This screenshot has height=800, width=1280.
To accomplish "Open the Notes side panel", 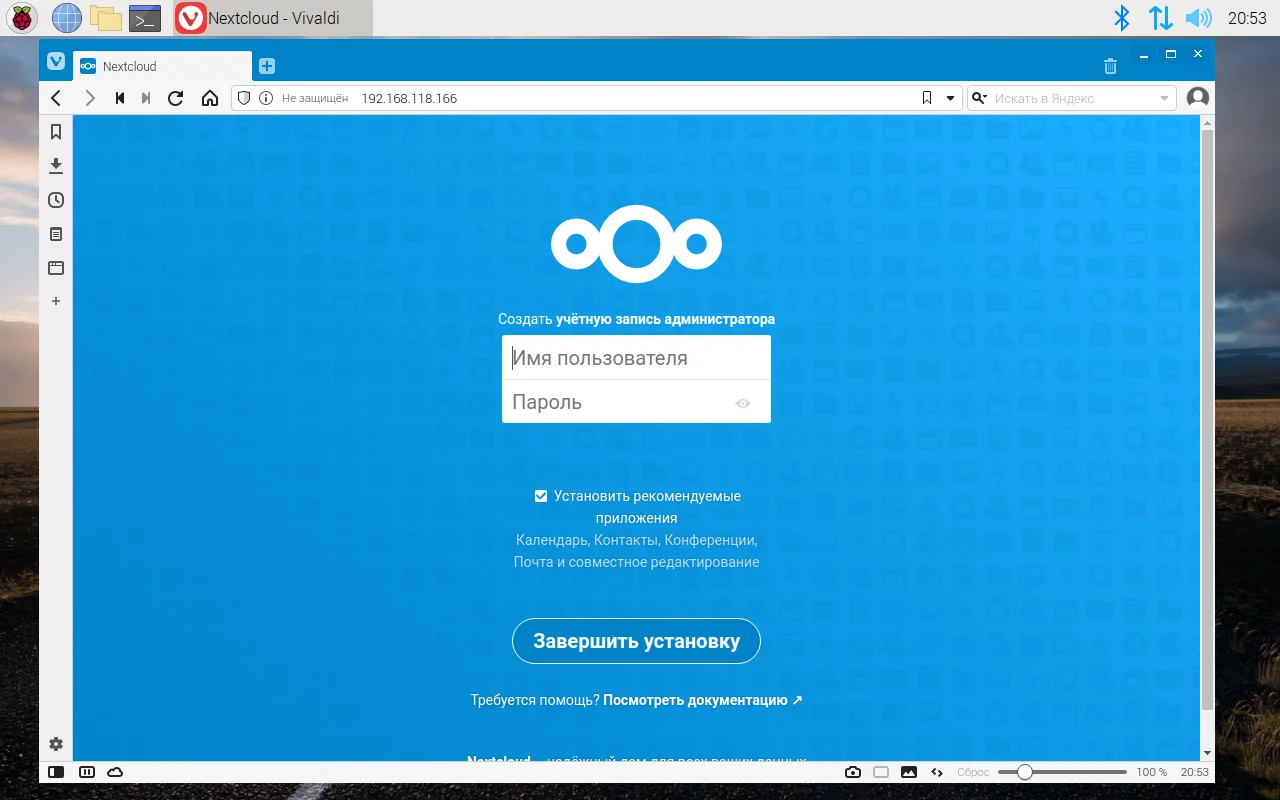I will (x=56, y=234).
